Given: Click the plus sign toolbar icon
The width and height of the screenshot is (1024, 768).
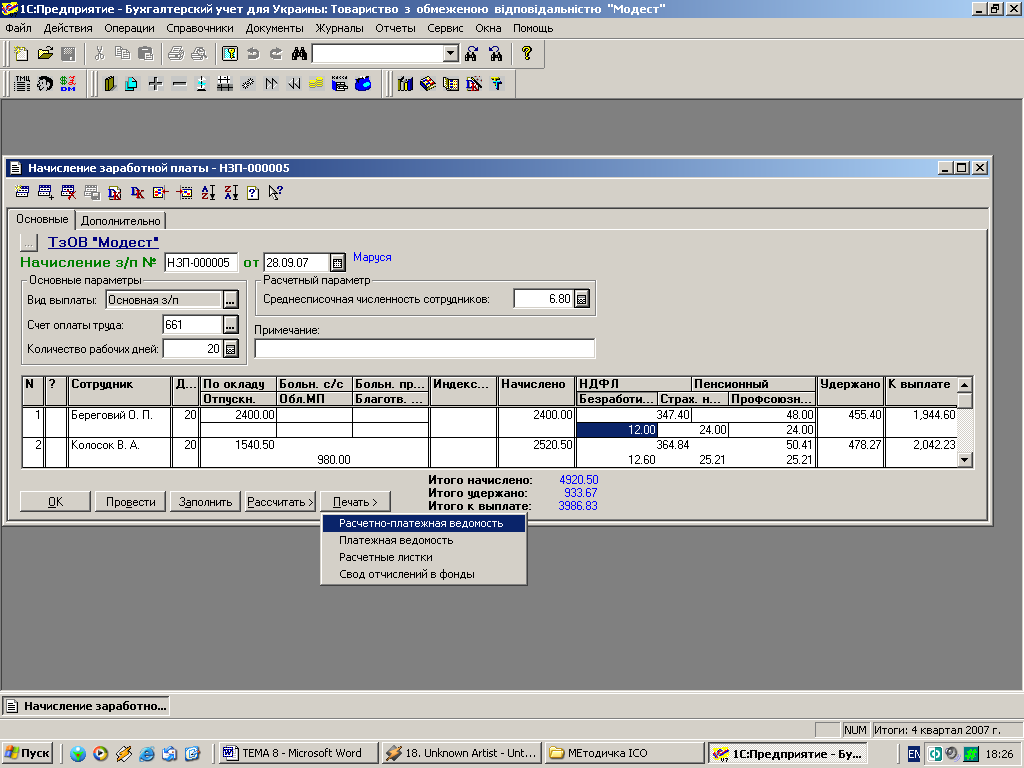Looking at the screenshot, I should (155, 84).
